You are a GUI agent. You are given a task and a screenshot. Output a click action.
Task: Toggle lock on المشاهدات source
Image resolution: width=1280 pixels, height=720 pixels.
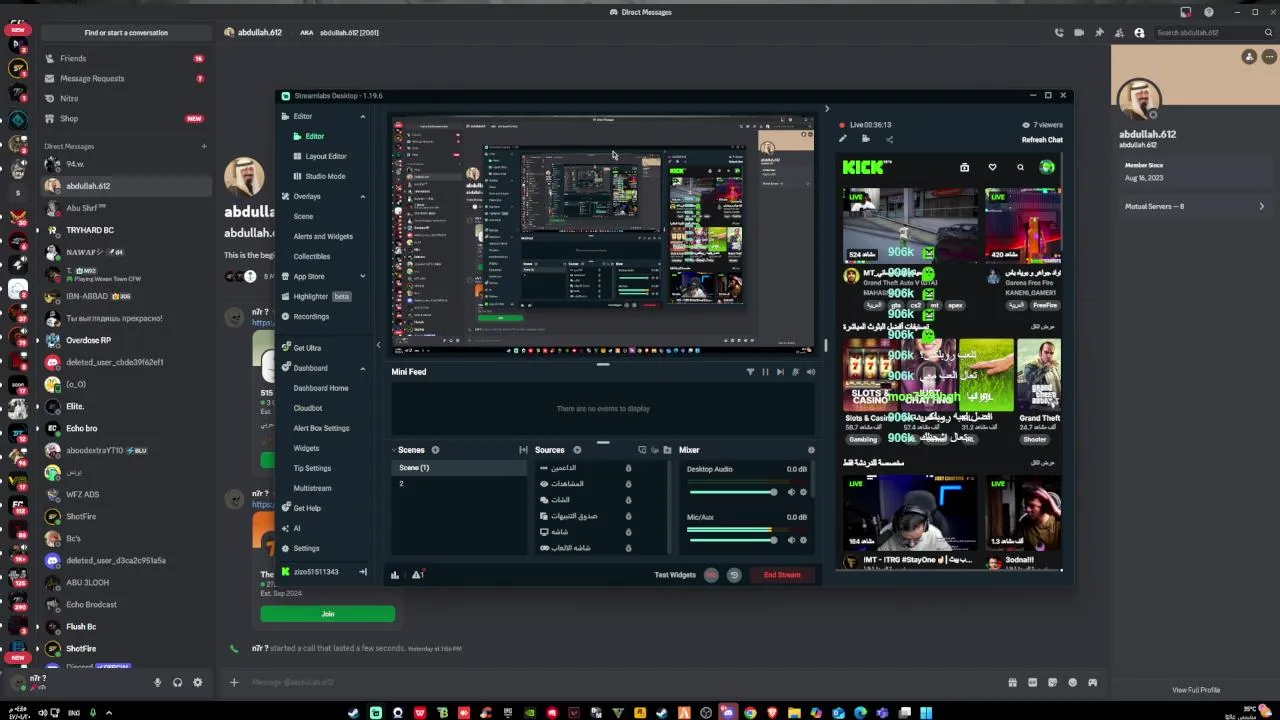click(x=628, y=484)
